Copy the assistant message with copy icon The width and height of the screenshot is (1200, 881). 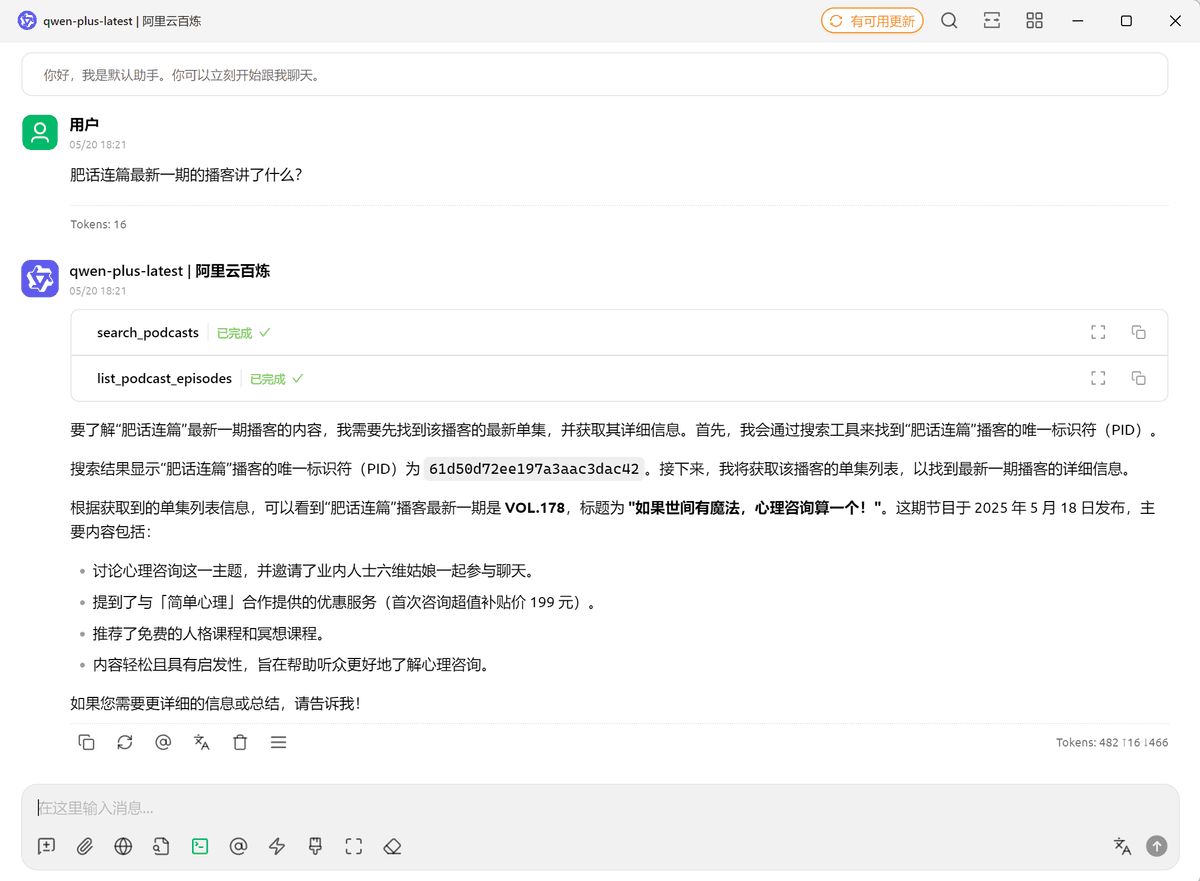click(87, 742)
